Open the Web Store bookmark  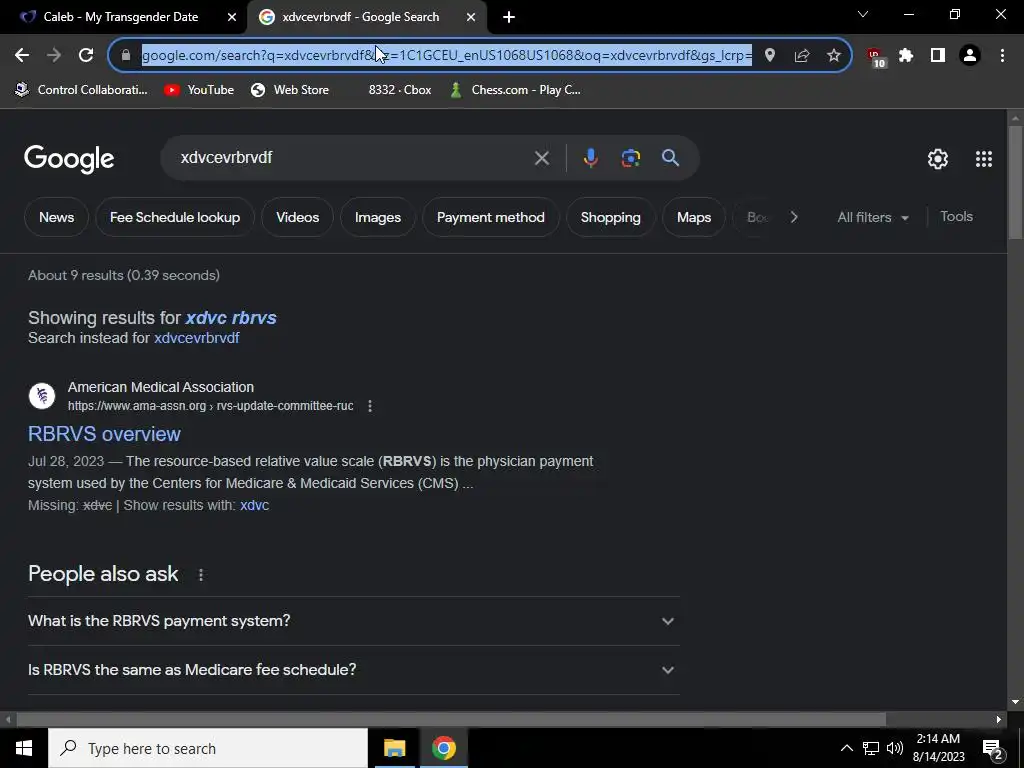290,90
